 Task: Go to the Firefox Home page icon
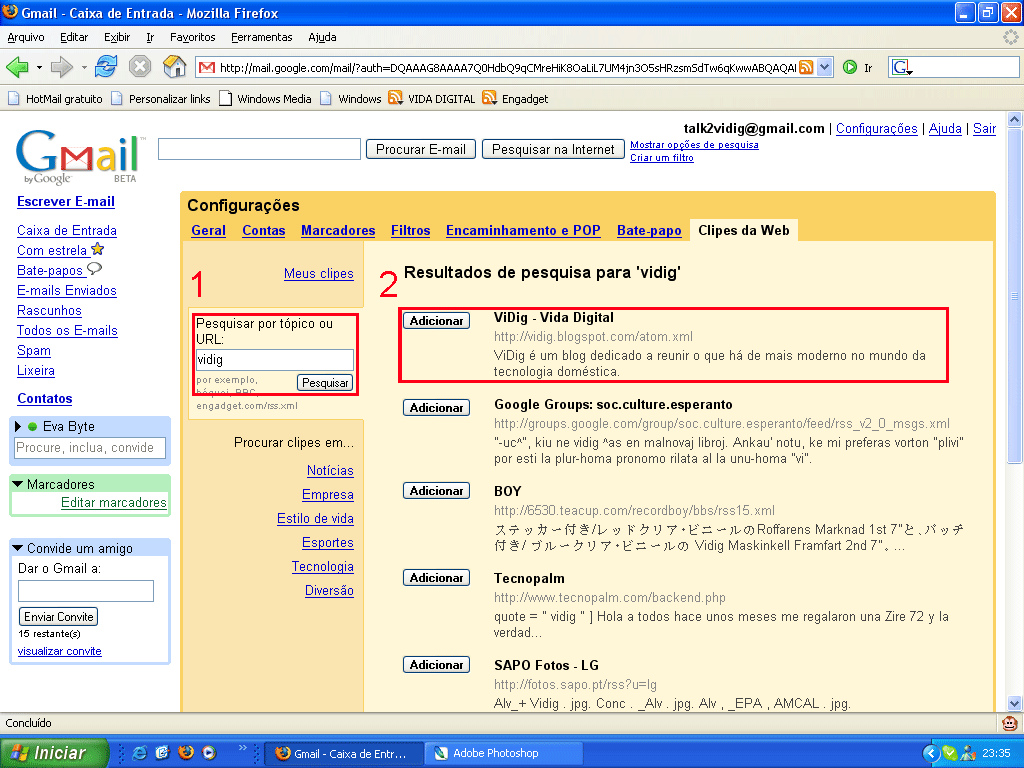coord(174,66)
